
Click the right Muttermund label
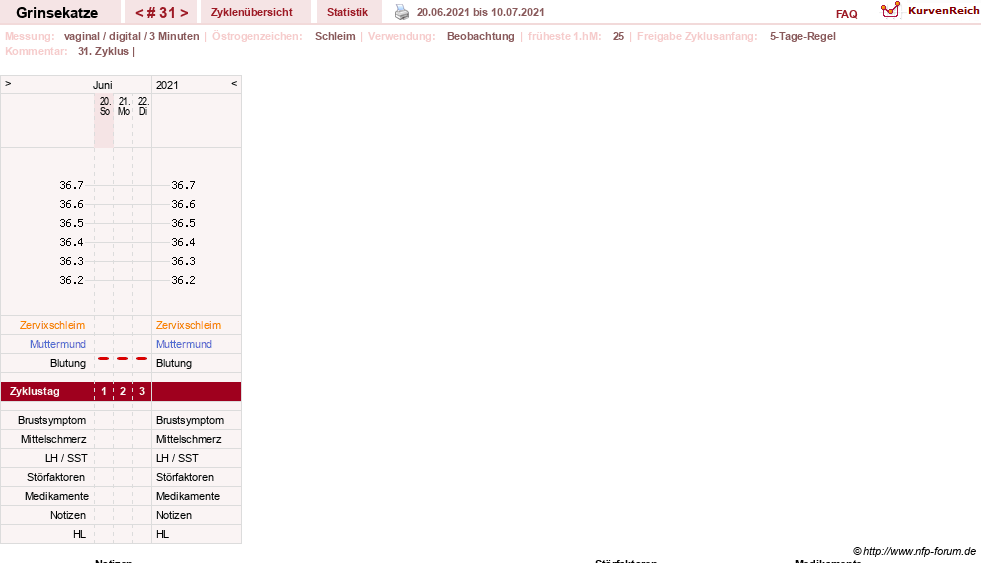[184, 344]
